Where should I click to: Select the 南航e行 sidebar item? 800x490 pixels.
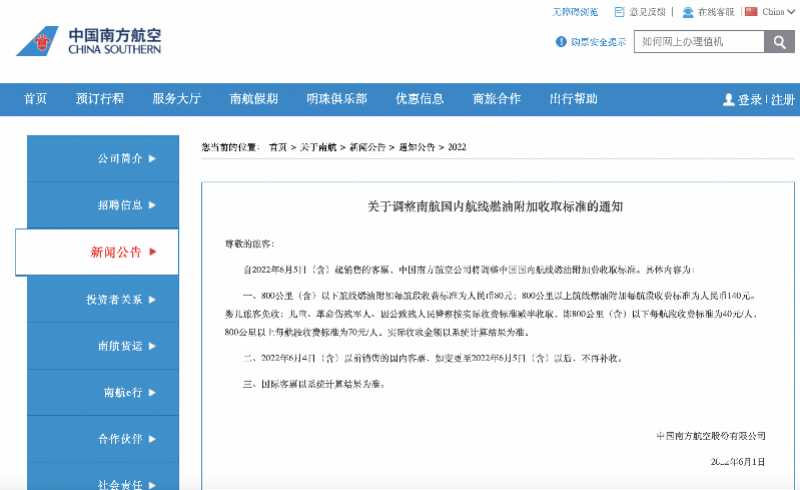[x=103, y=393]
